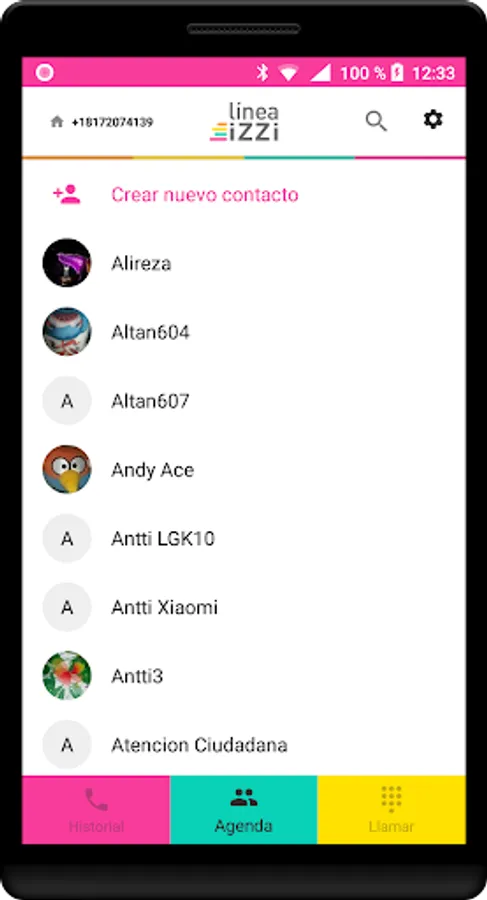Open Alireza's avatar photo
The height and width of the screenshot is (900, 487).
click(x=67, y=263)
